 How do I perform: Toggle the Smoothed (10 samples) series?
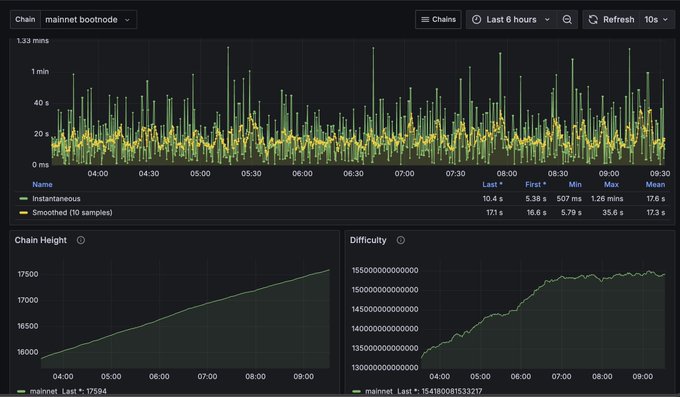tap(72, 213)
